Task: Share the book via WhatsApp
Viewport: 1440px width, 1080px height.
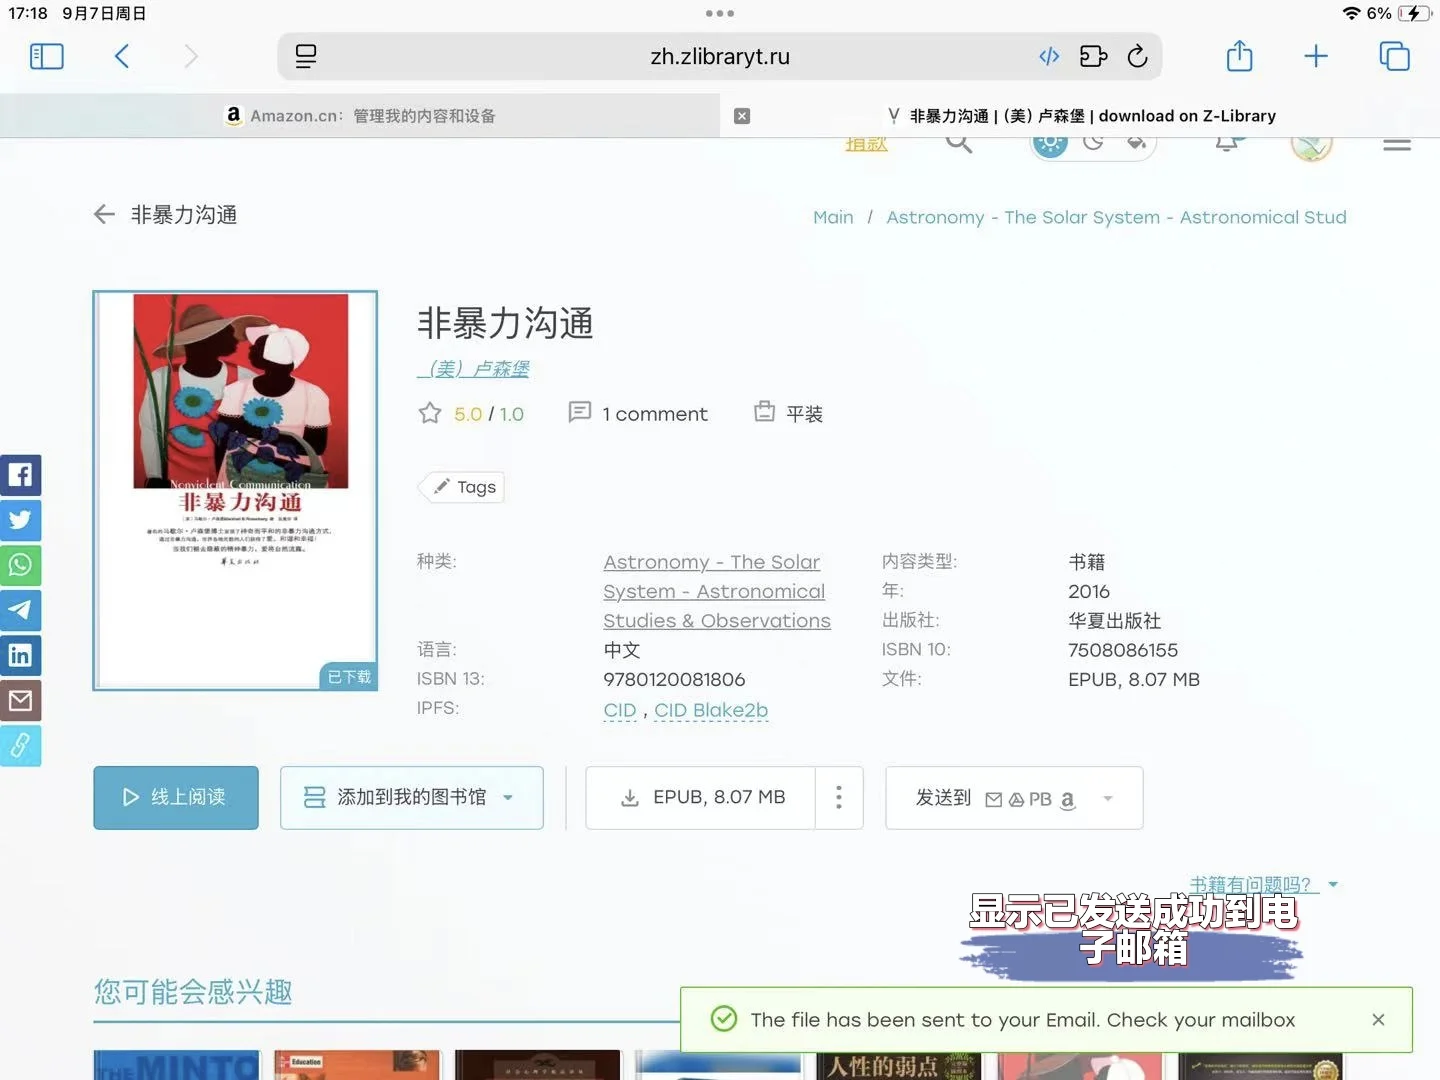Action: pyautogui.click(x=20, y=565)
